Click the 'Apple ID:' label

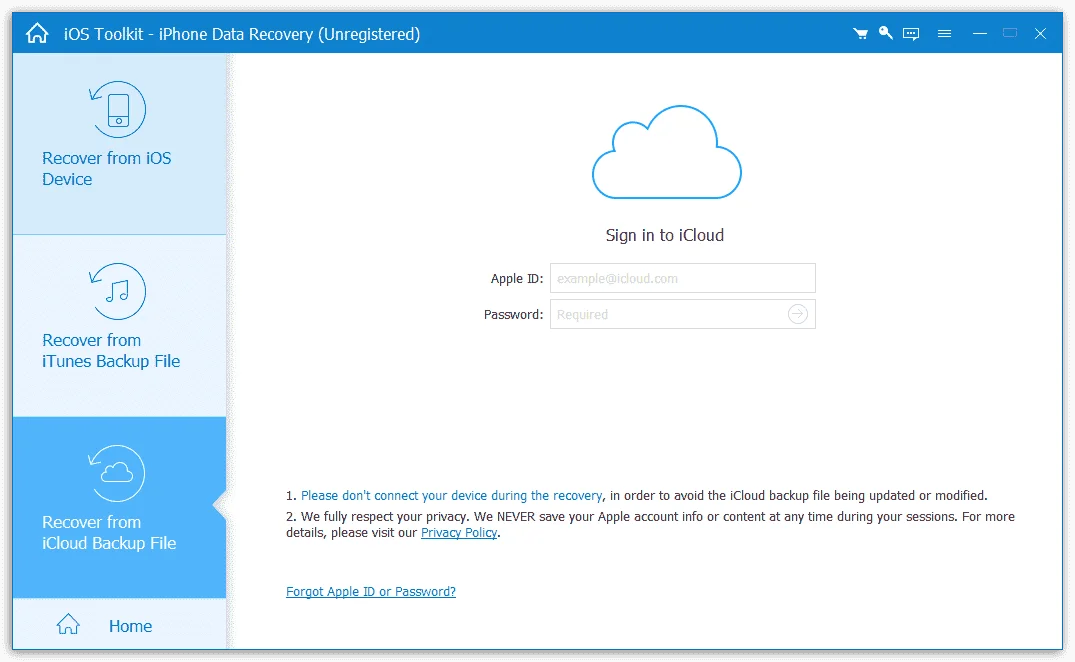(x=516, y=278)
